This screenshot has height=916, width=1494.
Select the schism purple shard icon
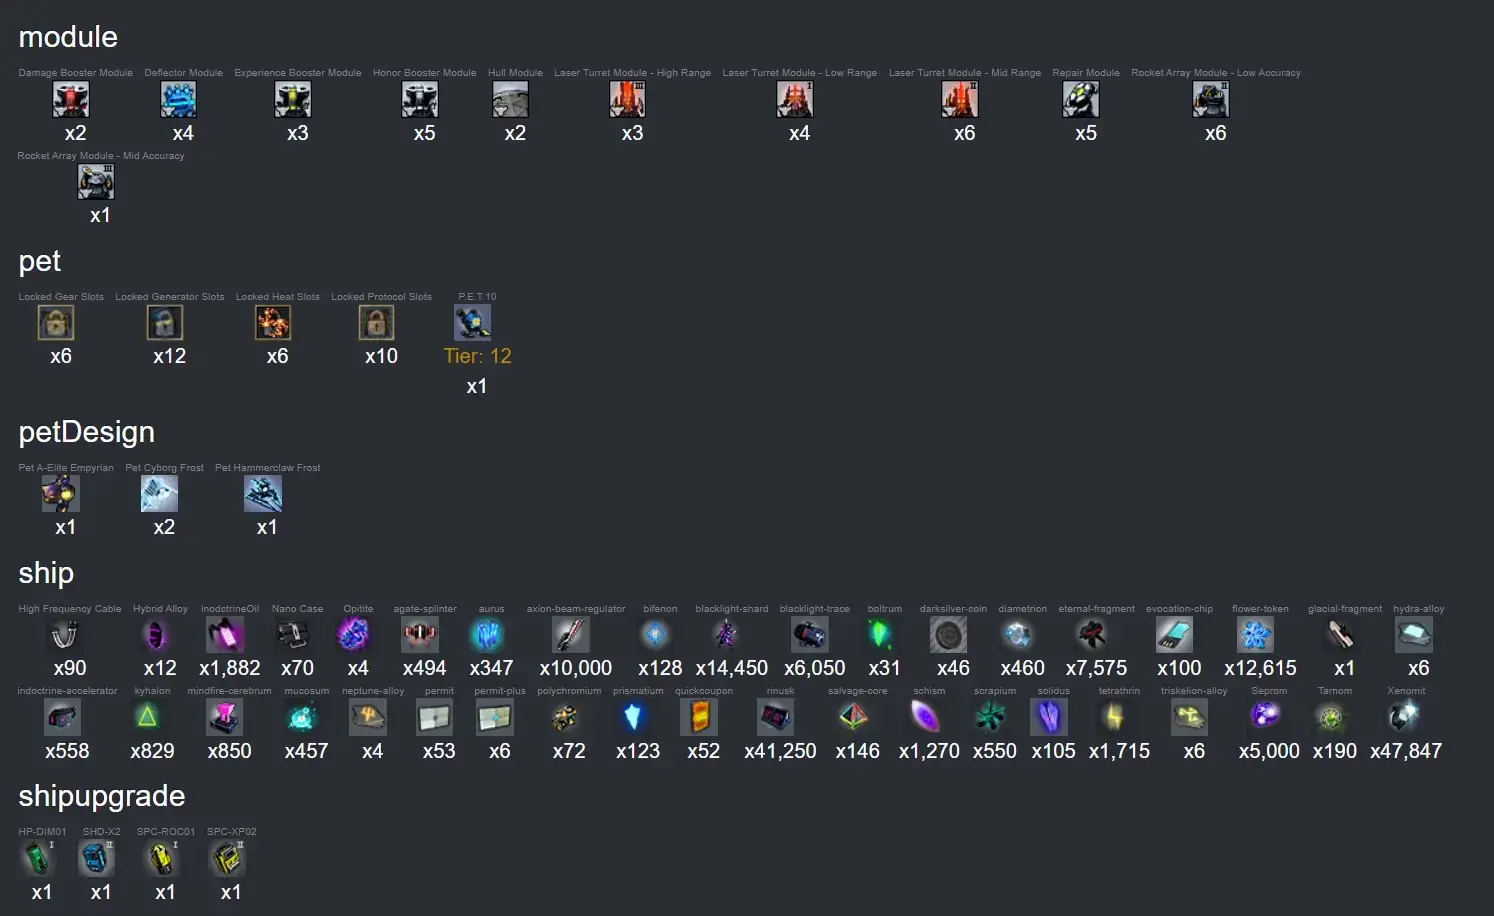(925, 717)
